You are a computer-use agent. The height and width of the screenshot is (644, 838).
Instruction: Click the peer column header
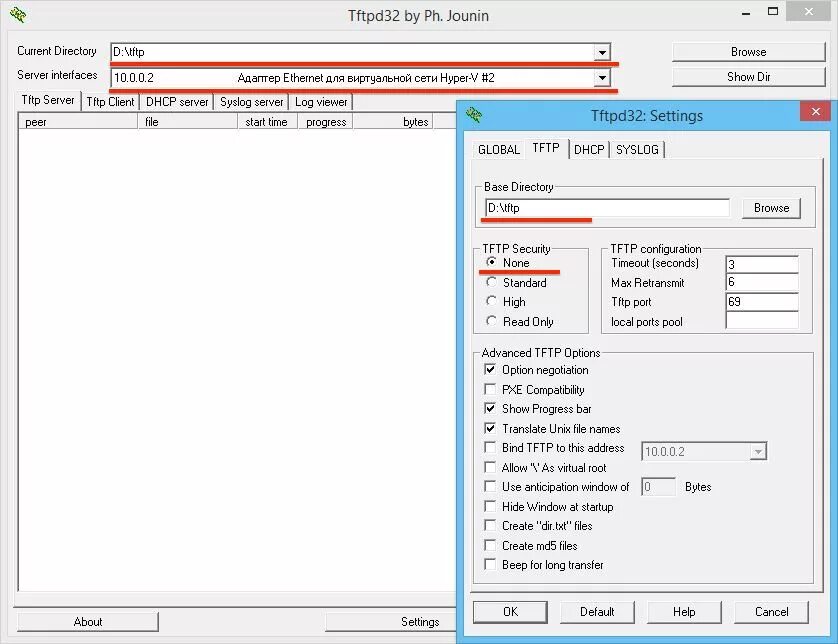pyautogui.click(x=78, y=122)
